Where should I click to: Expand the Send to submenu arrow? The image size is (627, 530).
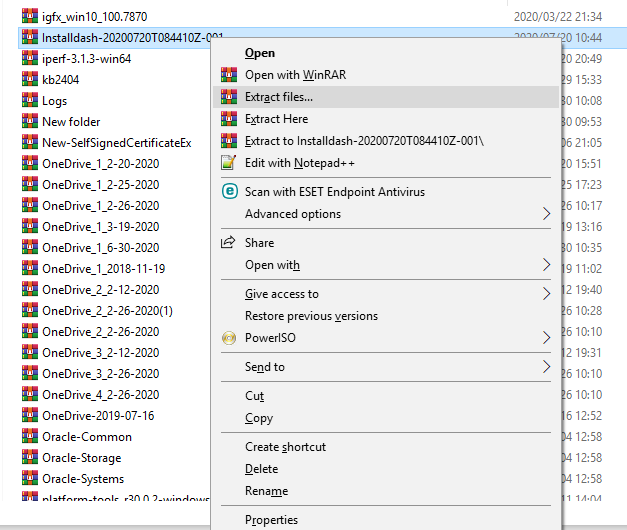coord(547,366)
